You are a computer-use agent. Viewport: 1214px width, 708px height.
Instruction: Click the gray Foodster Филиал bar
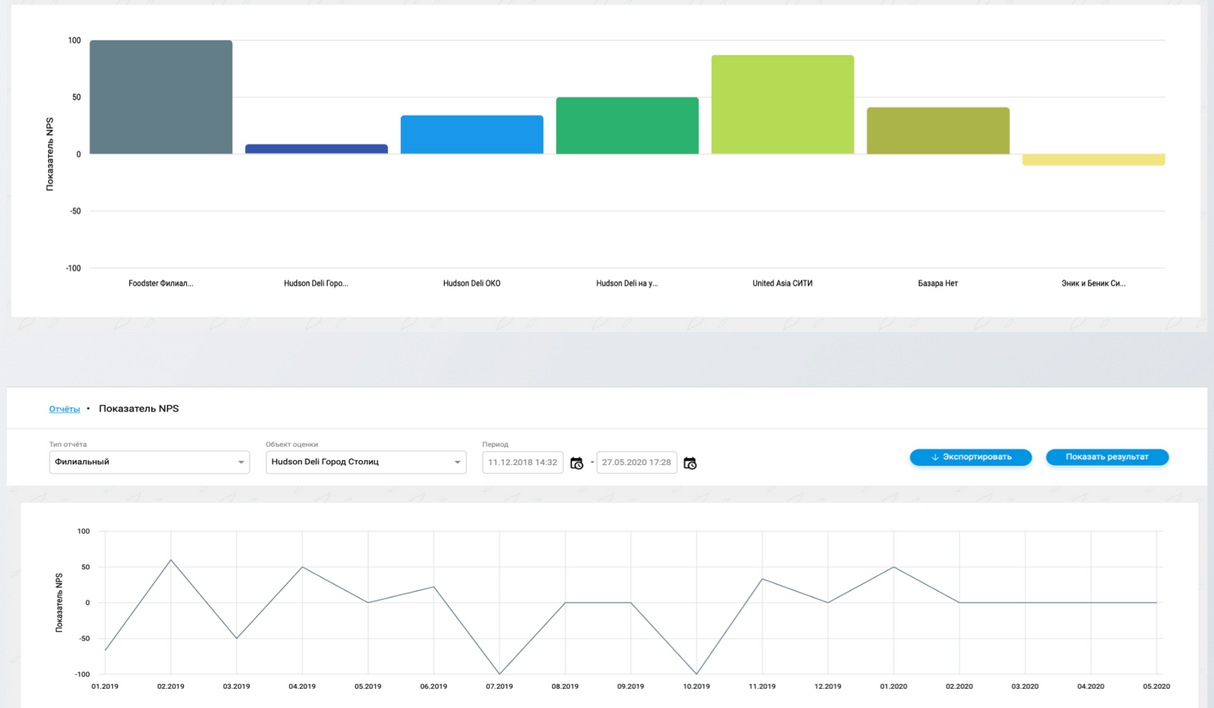[161, 97]
